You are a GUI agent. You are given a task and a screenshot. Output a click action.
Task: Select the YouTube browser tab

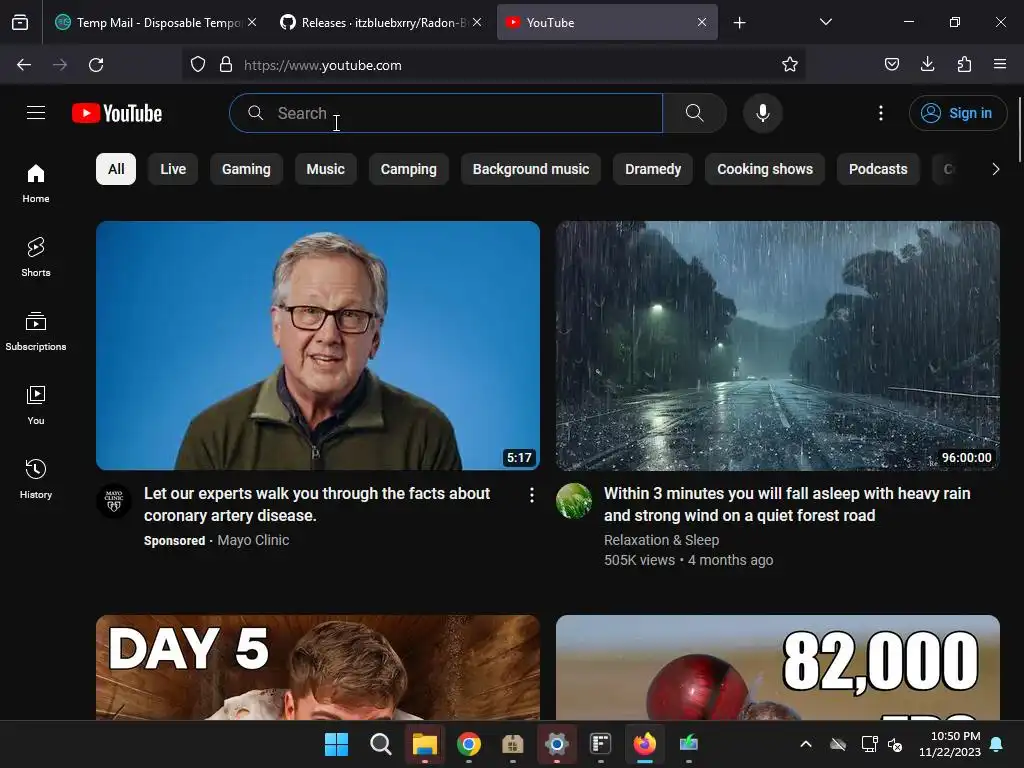pos(607,23)
